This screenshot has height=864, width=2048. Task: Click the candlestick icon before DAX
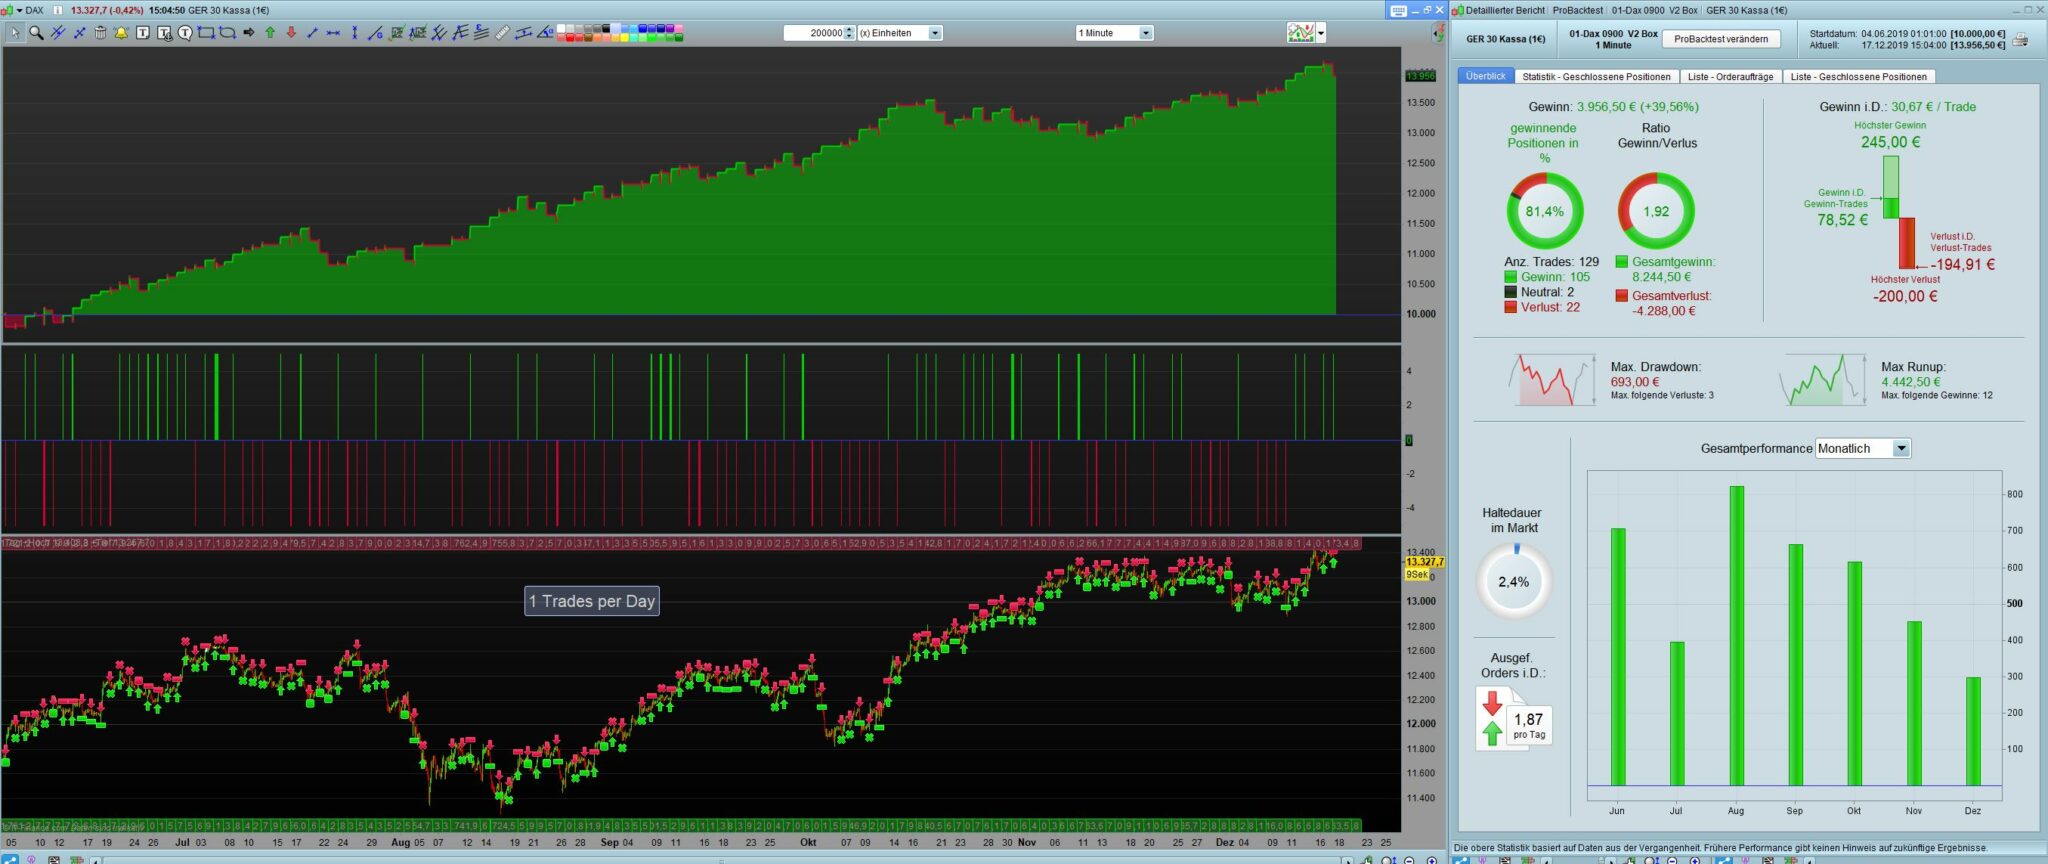coord(8,10)
